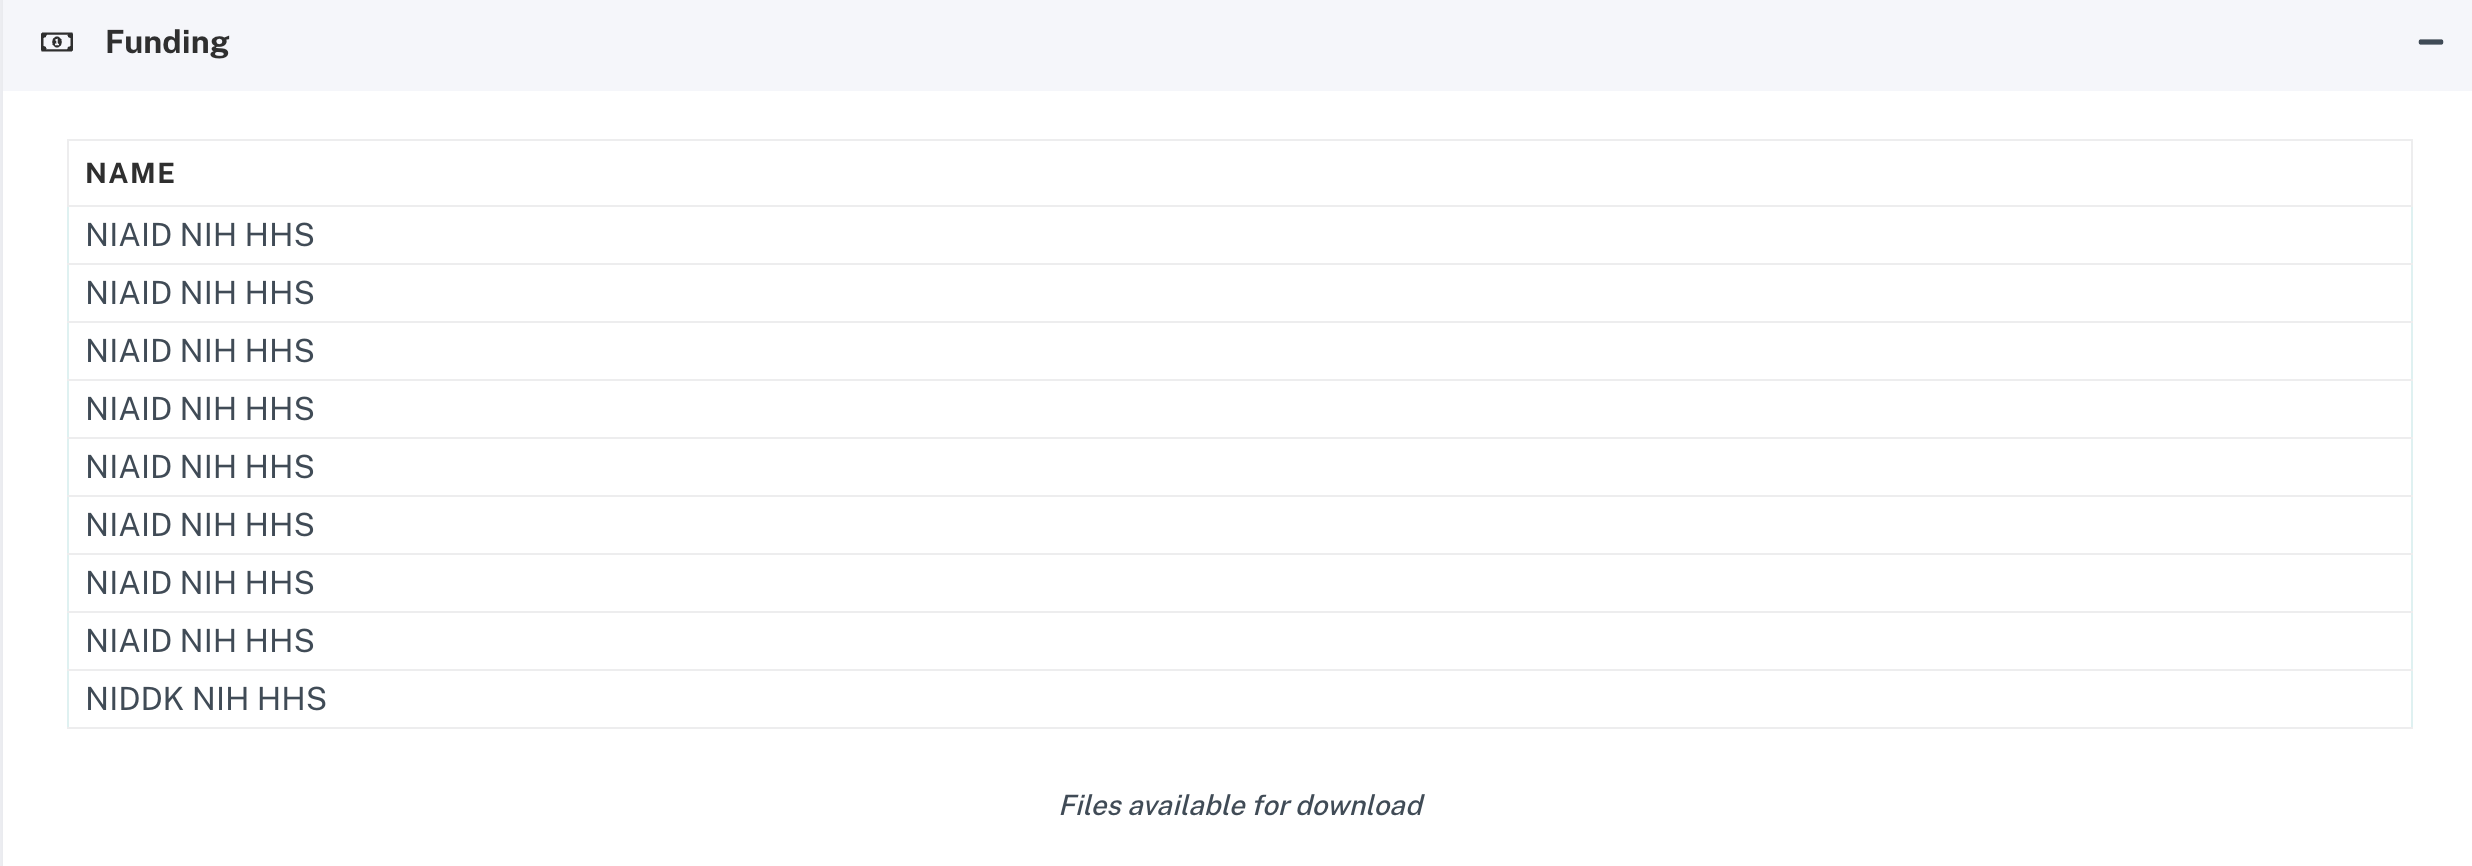The height and width of the screenshot is (866, 2472).
Task: Click the bottom row of the funding table
Action: 207,698
